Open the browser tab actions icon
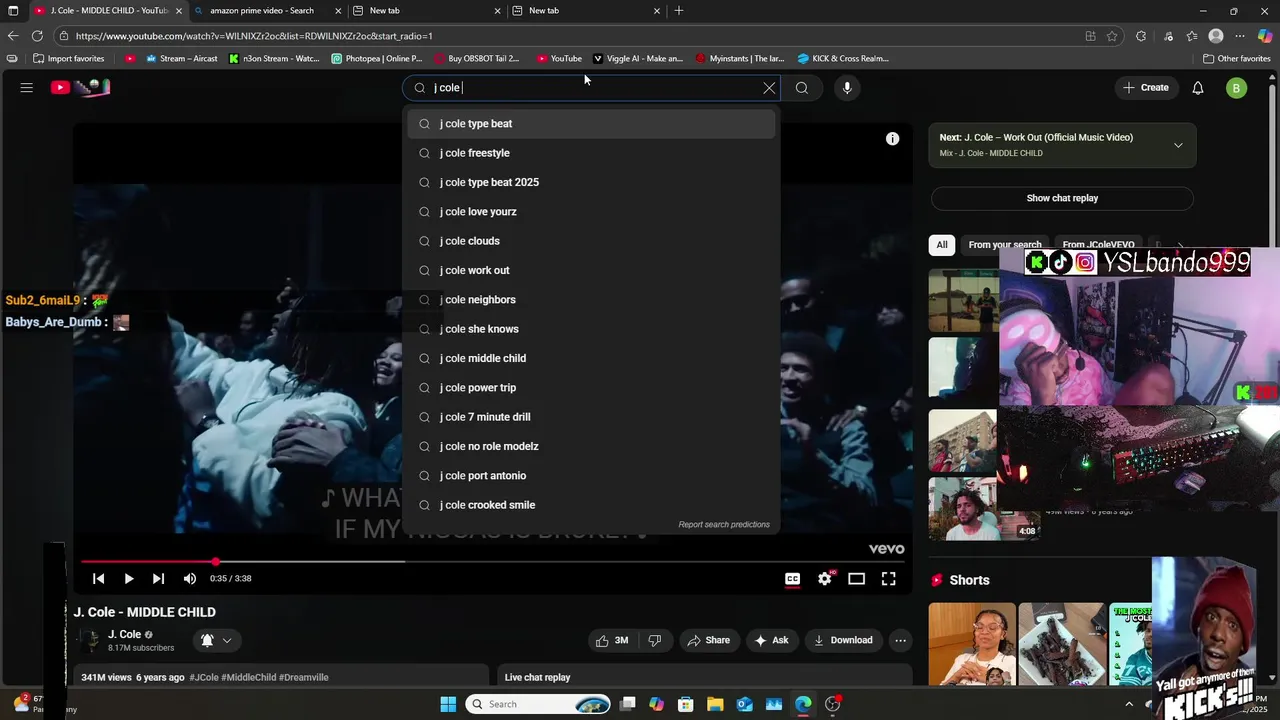This screenshot has height=720, width=1280. [13, 10]
